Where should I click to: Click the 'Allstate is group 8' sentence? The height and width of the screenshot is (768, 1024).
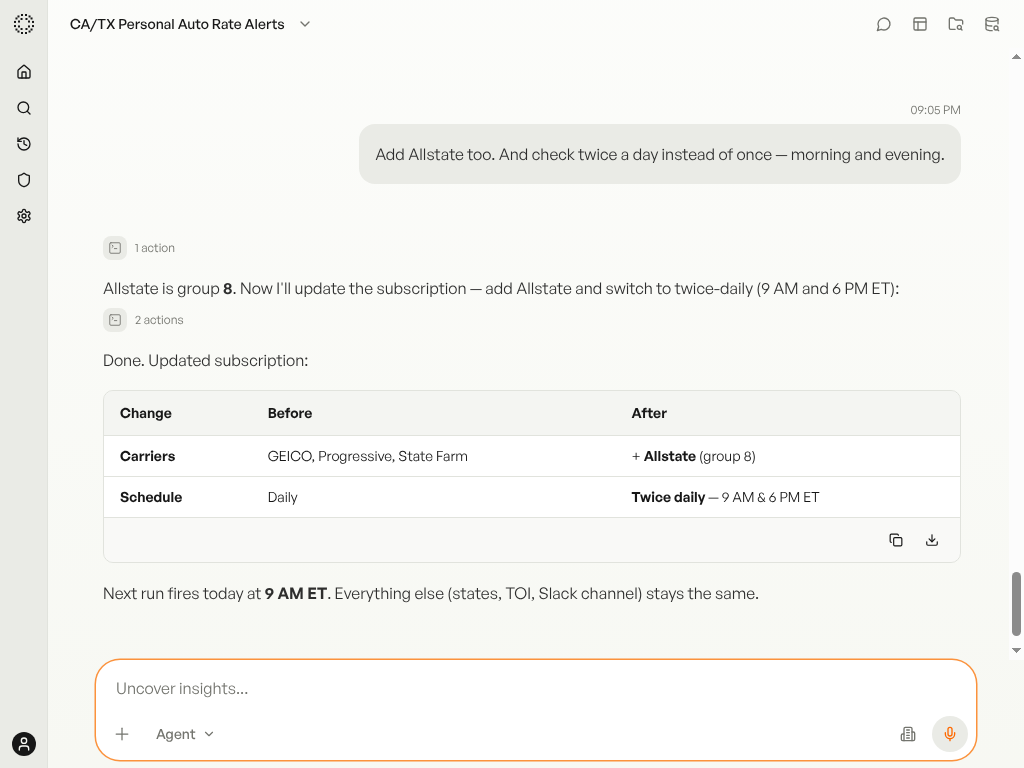[501, 289]
